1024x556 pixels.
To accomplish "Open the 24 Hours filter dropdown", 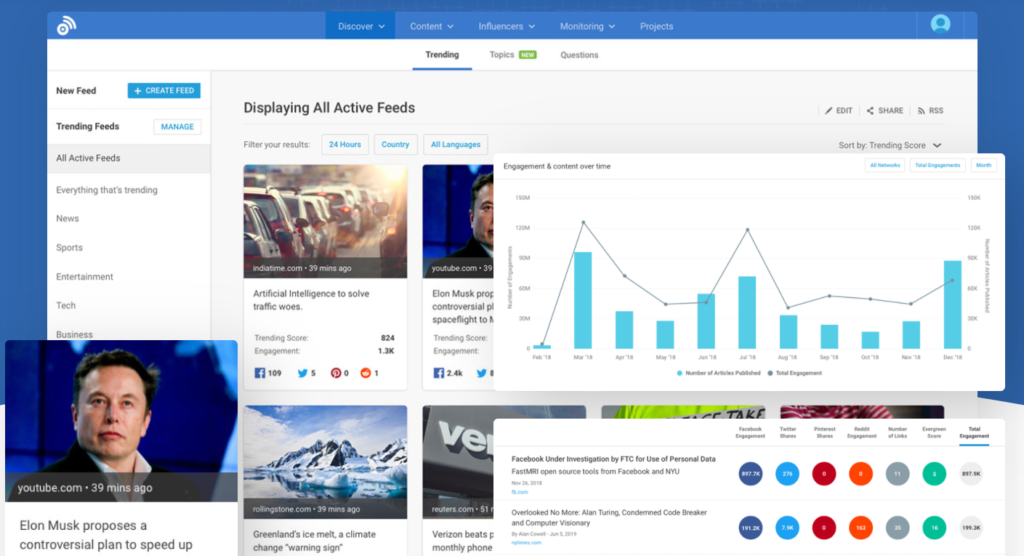I will (x=345, y=144).
